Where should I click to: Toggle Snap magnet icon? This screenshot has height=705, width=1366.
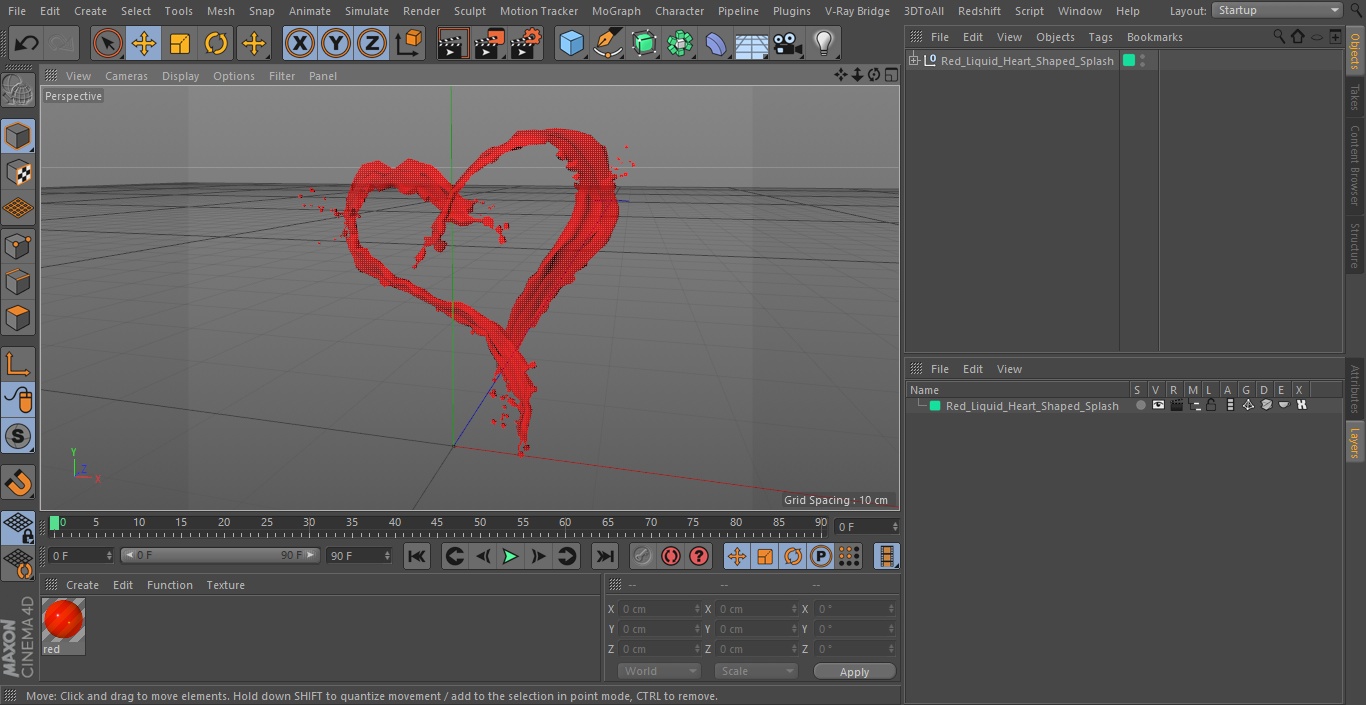[x=18, y=483]
